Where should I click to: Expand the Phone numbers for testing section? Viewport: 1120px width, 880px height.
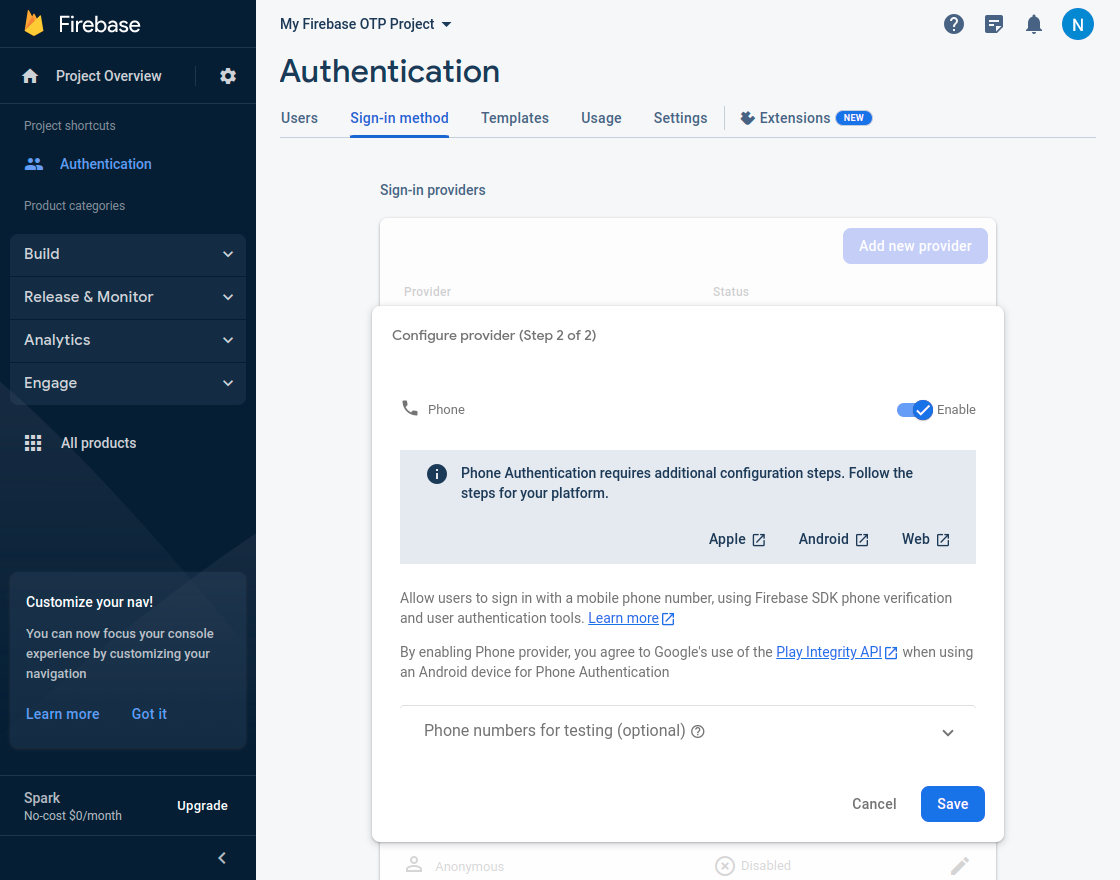947,732
